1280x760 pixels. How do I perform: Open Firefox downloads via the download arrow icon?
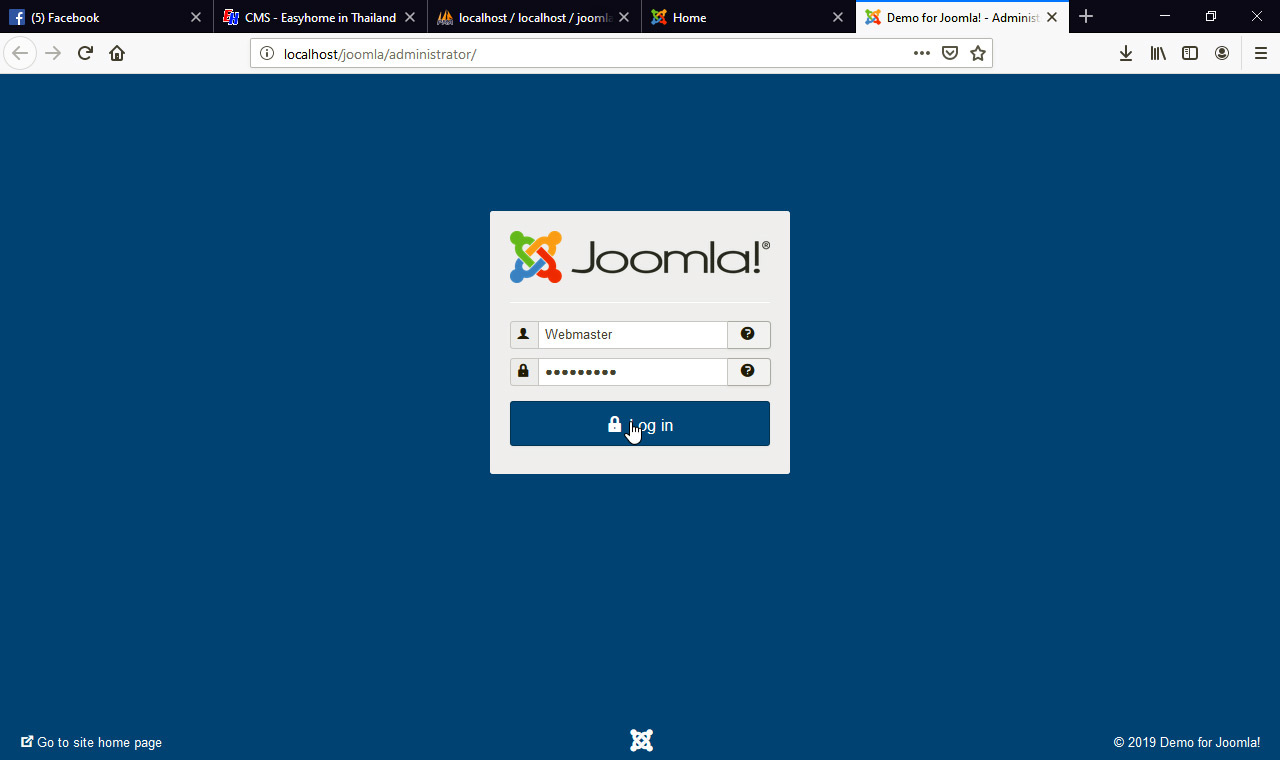(1126, 53)
